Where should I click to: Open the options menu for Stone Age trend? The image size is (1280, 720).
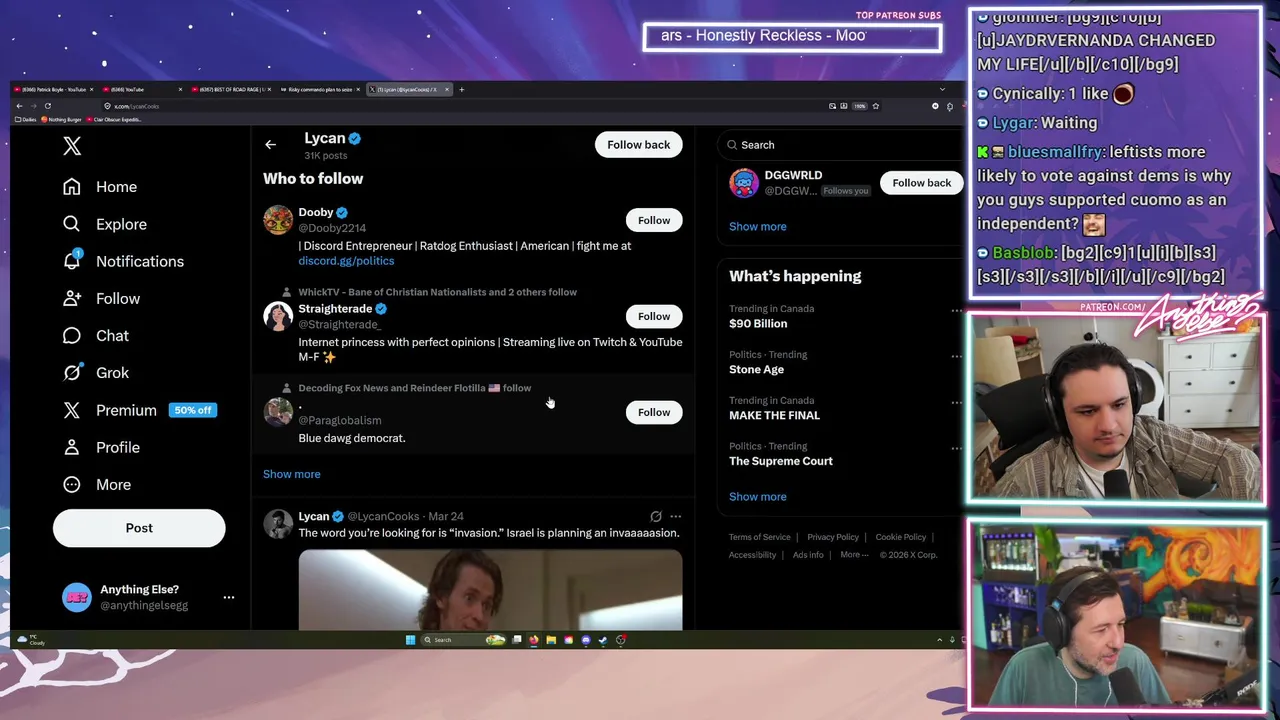click(x=956, y=356)
